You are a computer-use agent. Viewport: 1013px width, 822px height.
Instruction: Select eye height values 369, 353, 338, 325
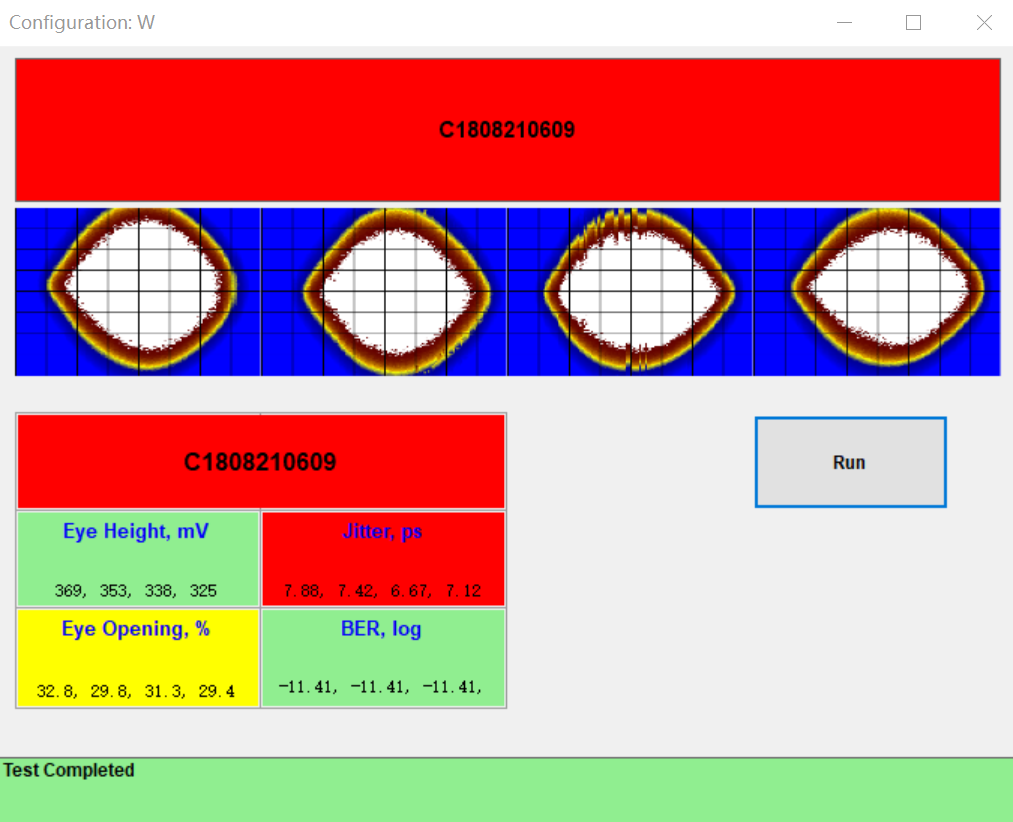(x=136, y=590)
